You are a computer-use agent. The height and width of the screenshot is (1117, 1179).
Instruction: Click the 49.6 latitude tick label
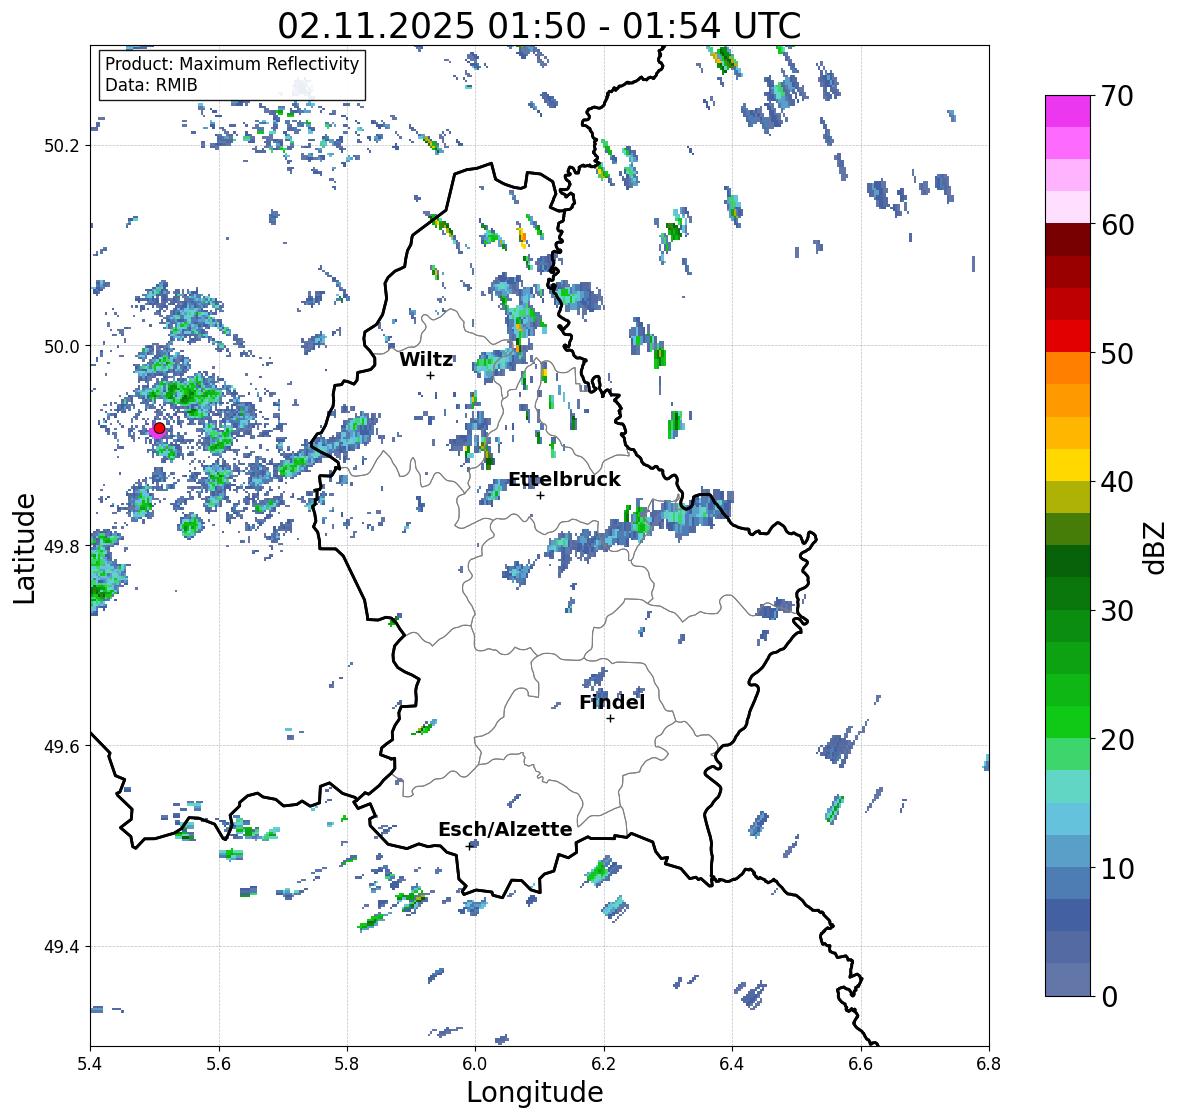62,746
